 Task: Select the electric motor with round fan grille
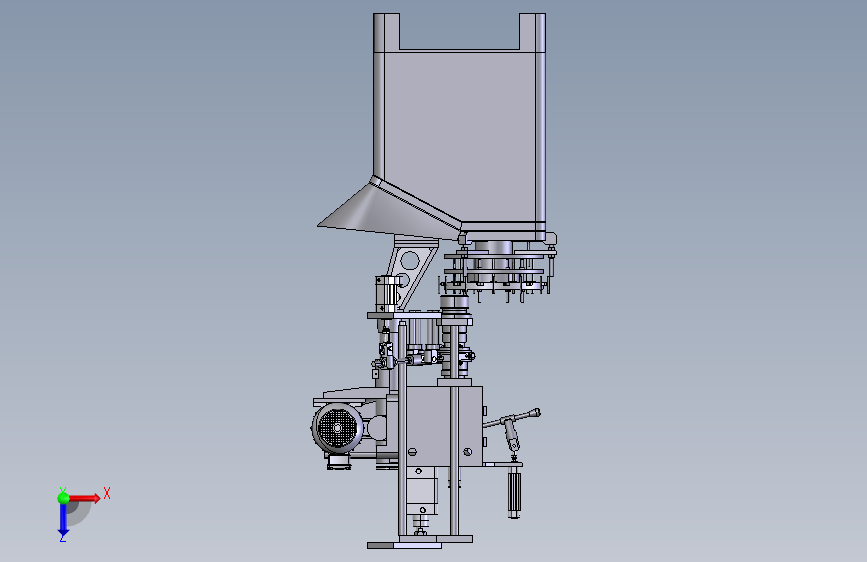click(337, 430)
